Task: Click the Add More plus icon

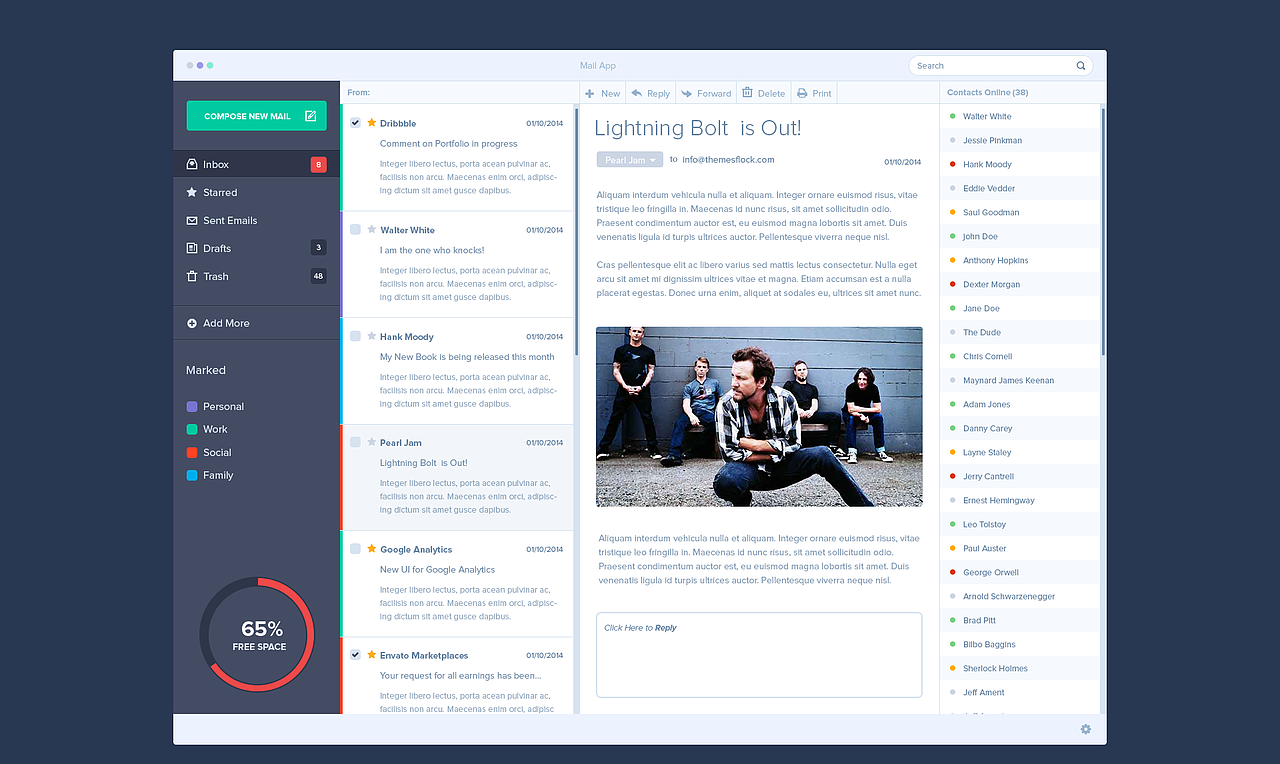Action: point(192,323)
